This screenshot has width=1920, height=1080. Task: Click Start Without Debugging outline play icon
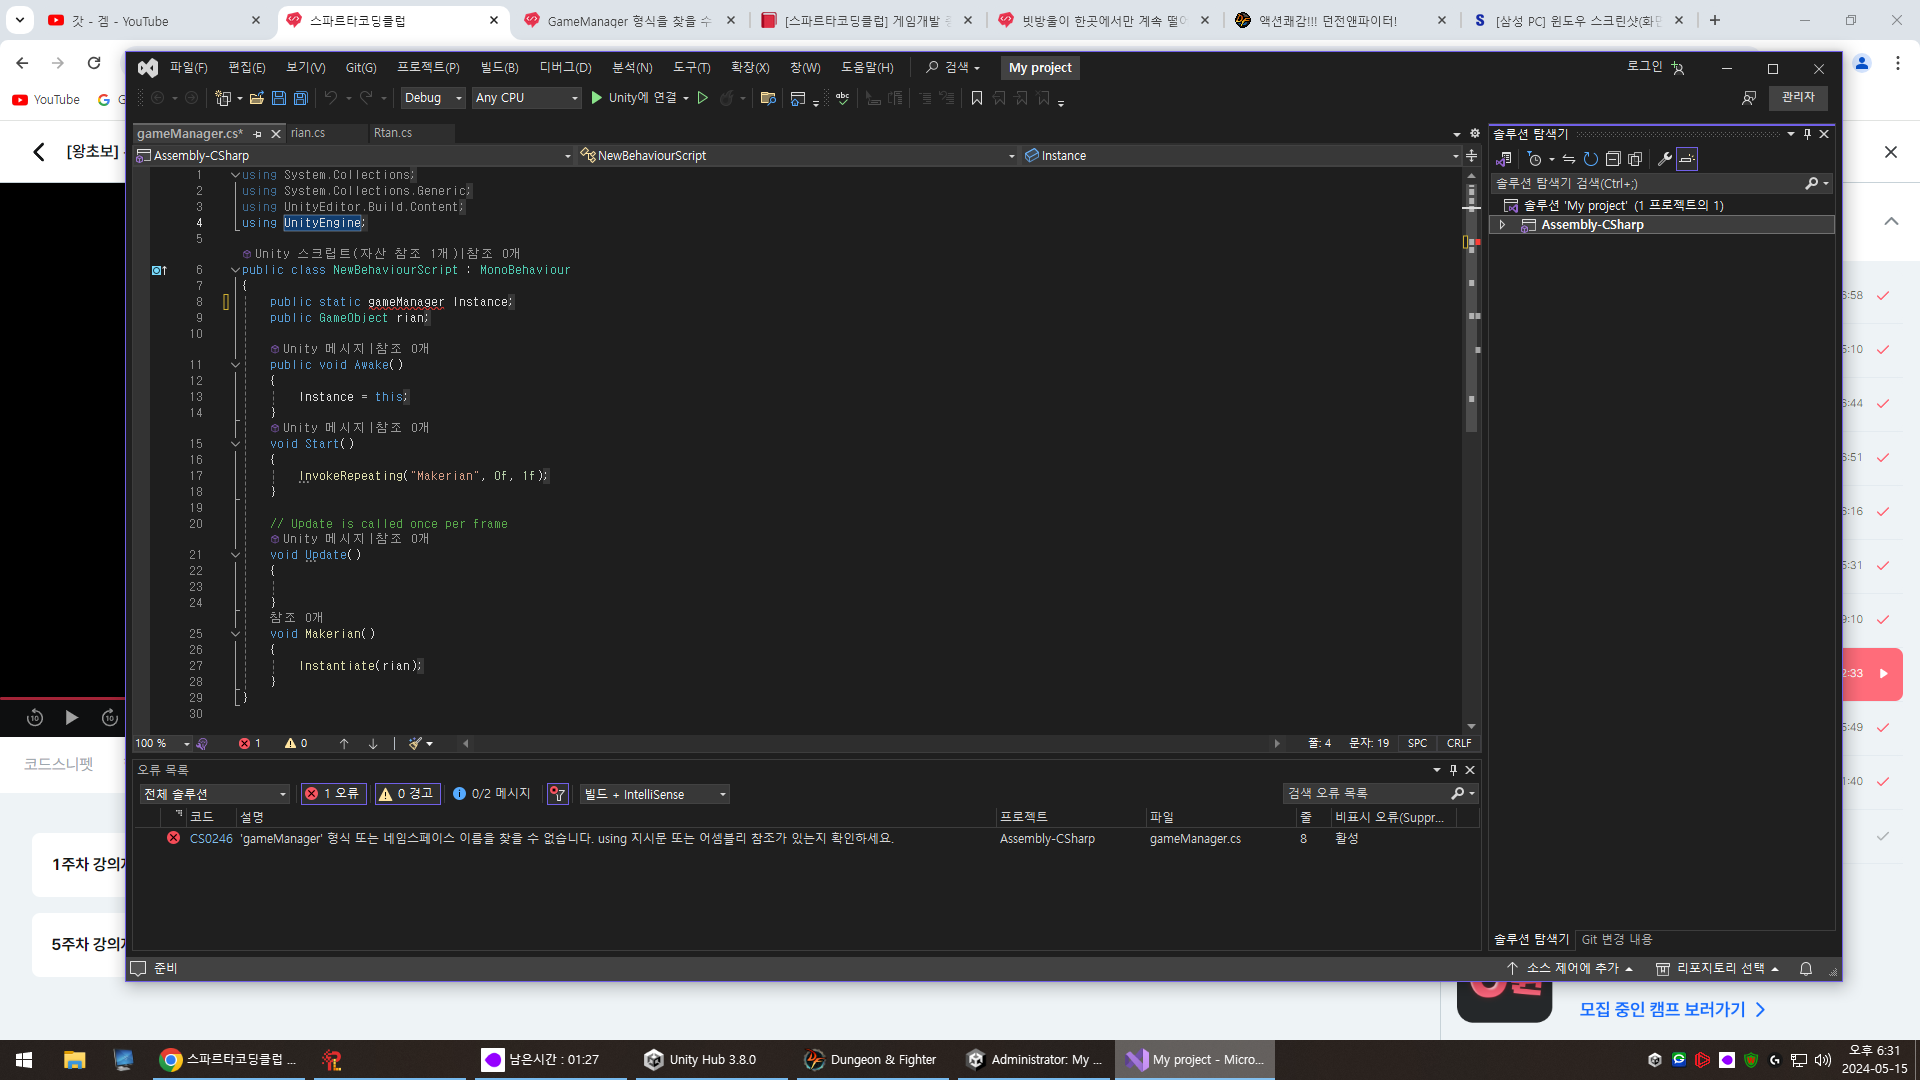(703, 98)
